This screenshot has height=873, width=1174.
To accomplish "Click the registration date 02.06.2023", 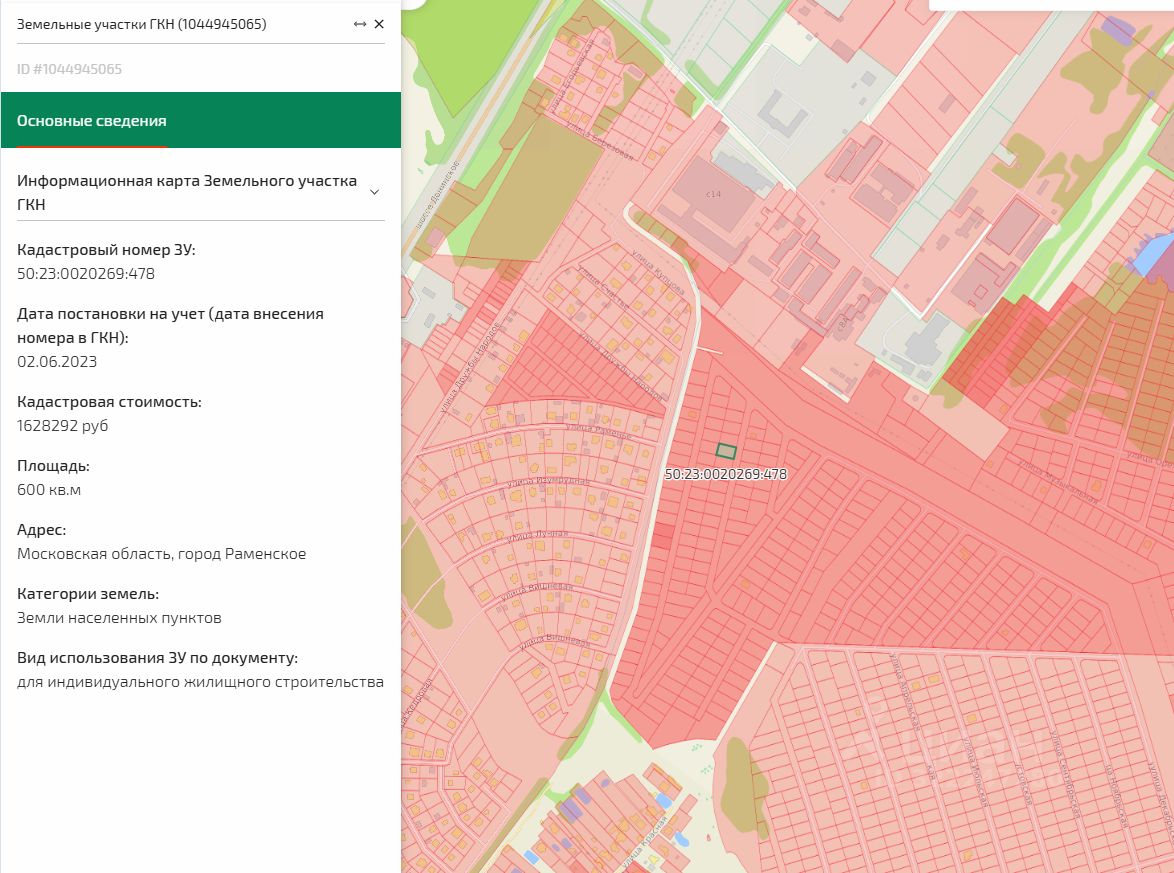I will point(57,362).
